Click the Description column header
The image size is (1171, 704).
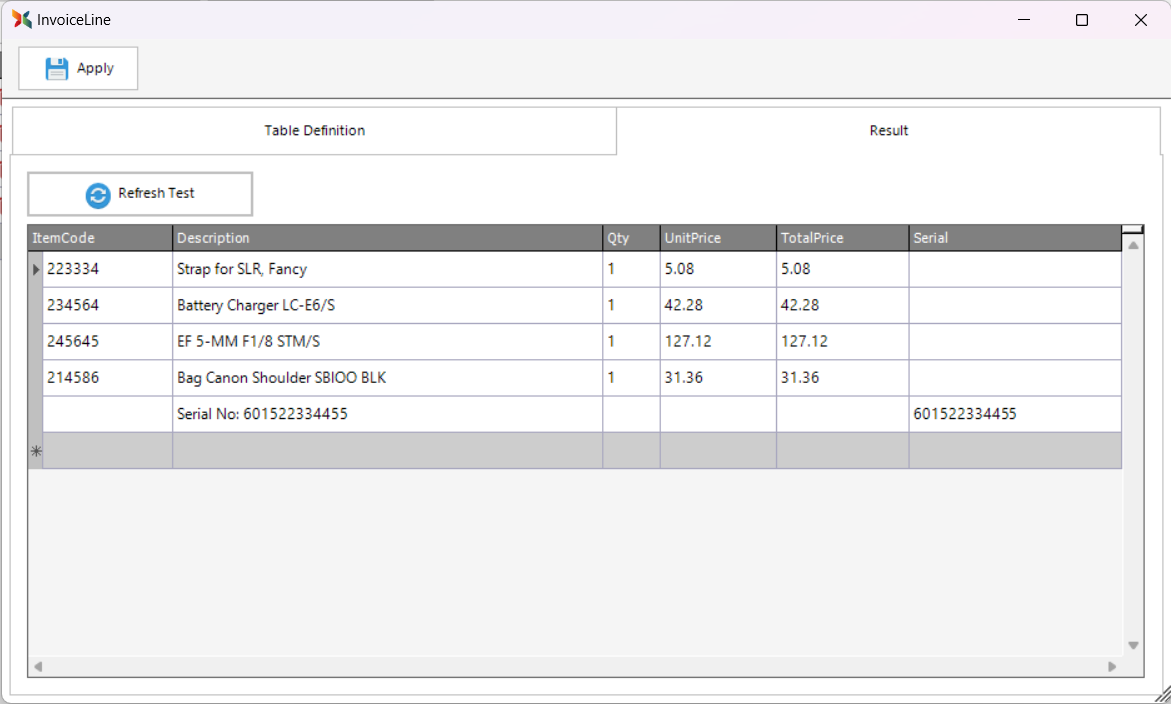tap(387, 238)
